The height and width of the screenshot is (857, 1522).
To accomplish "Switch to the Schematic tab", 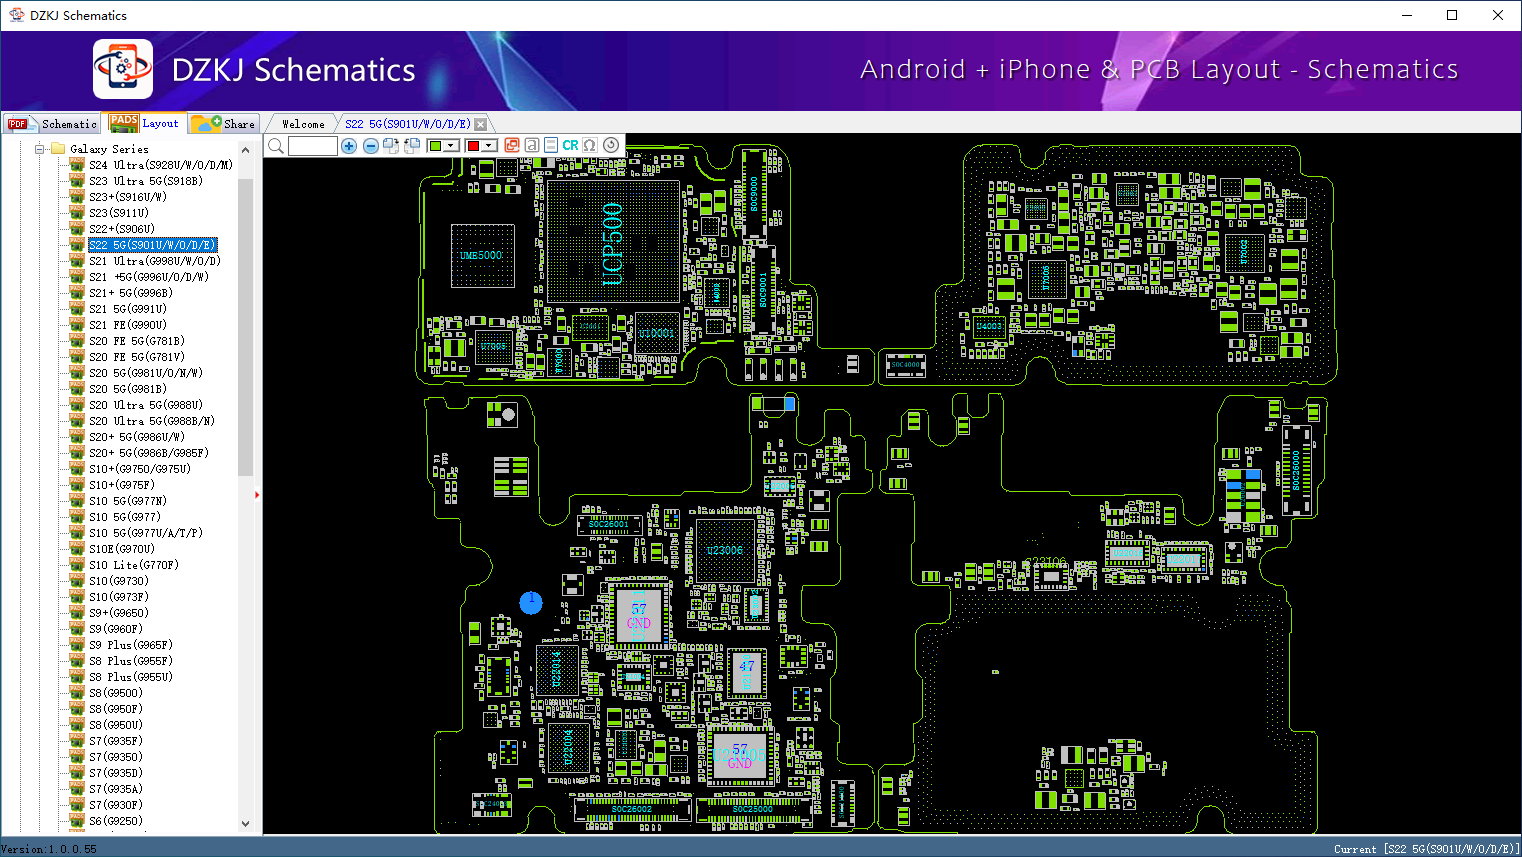I will pyautogui.click(x=53, y=124).
